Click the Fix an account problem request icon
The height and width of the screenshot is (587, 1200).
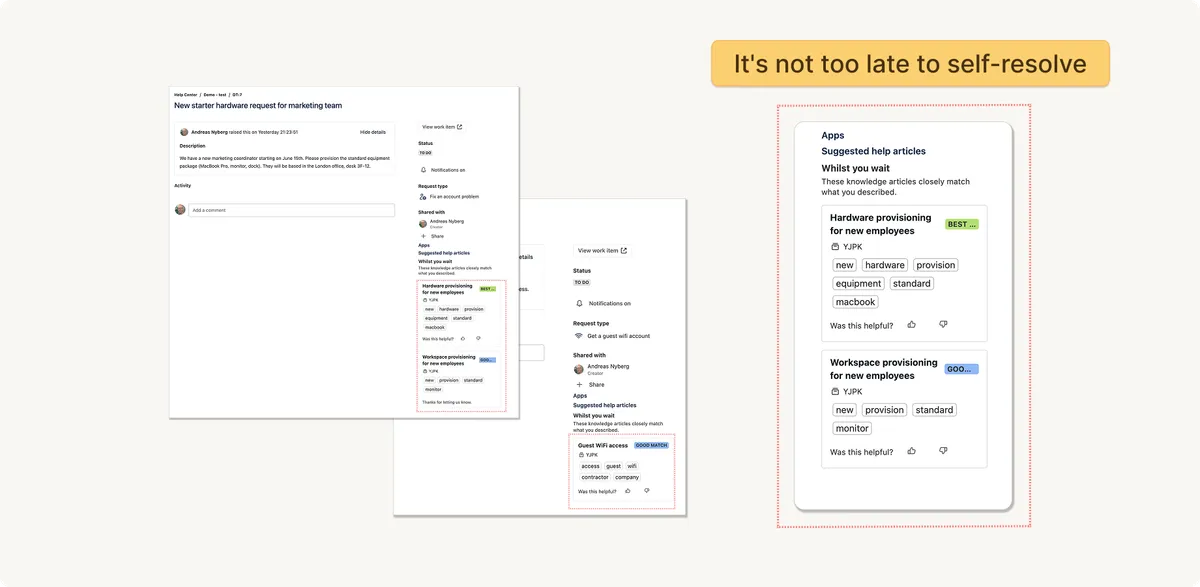[x=423, y=197]
